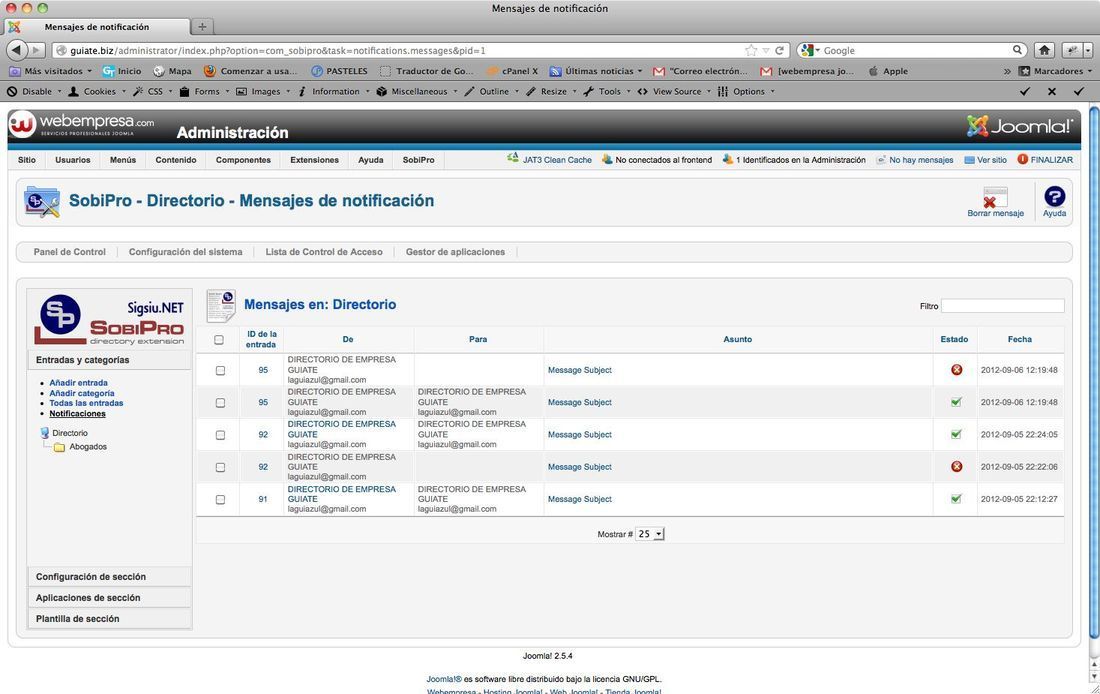1100x694 pixels.
Task: Open a new tab with plus button
Action: [202, 27]
